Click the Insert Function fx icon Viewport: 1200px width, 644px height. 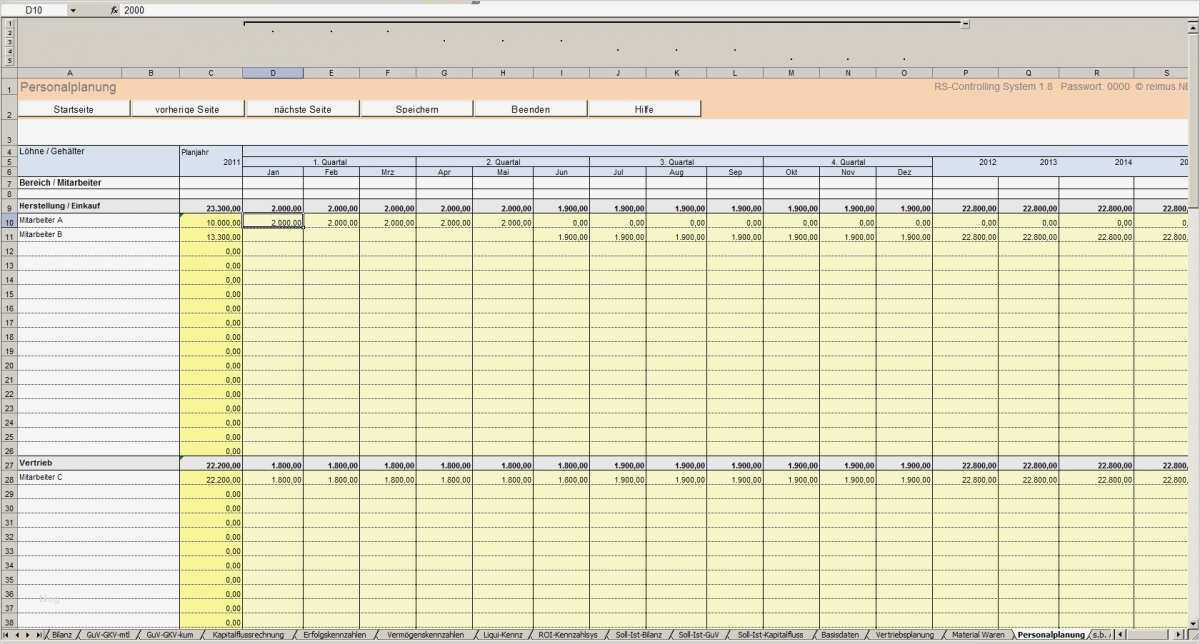(113, 10)
